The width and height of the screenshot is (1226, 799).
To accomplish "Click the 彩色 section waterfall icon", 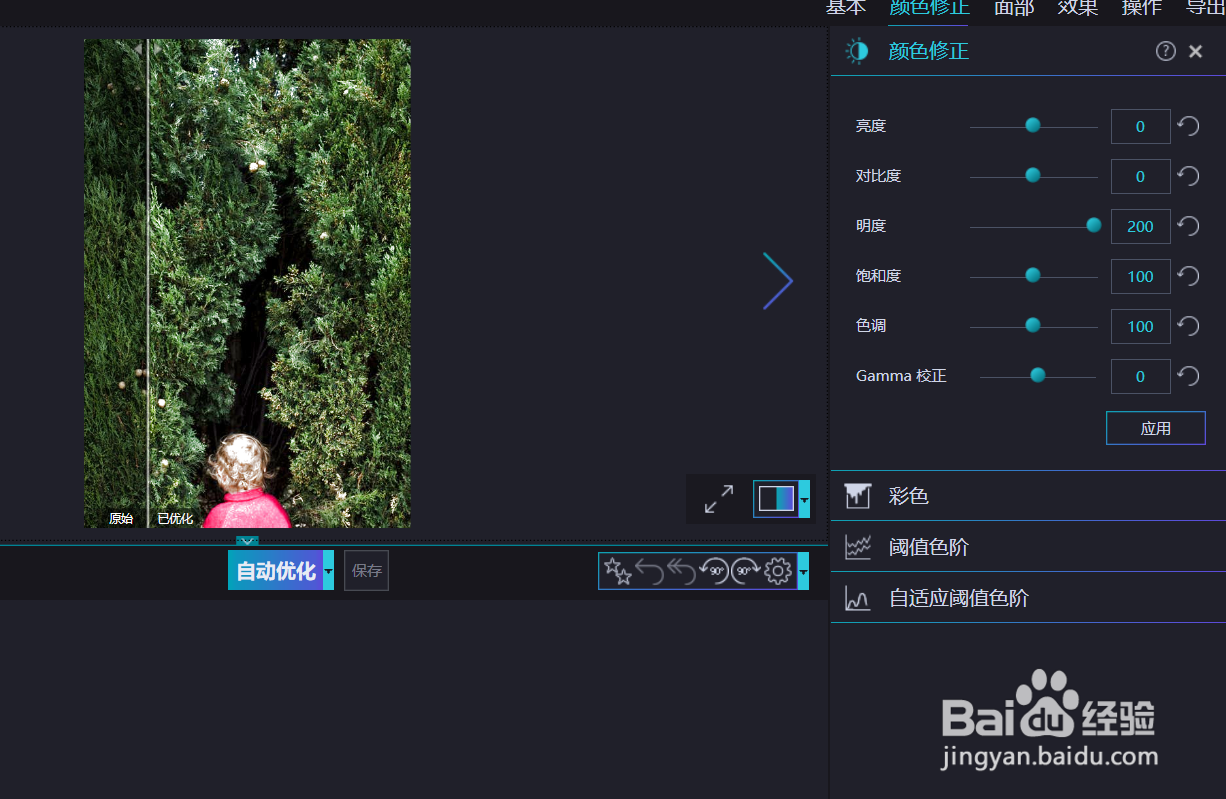I will [858, 495].
